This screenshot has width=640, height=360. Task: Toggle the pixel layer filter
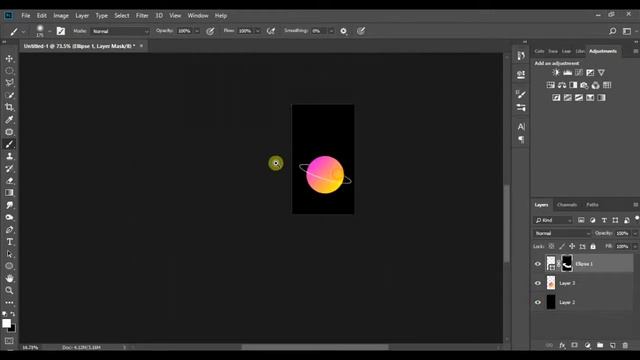(x=581, y=220)
